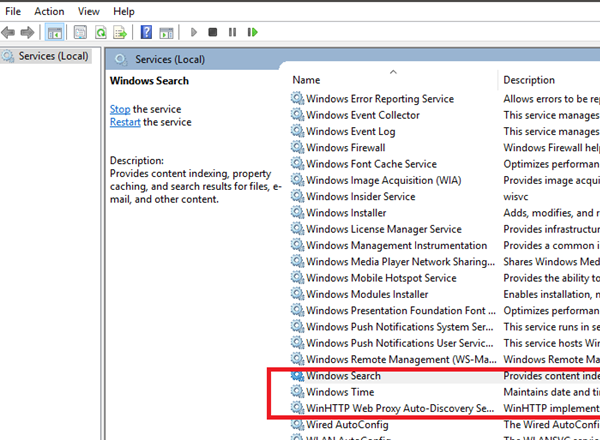Viewport: 600px width, 440px height.
Task: Click the Stop the service link
Action: point(120,109)
